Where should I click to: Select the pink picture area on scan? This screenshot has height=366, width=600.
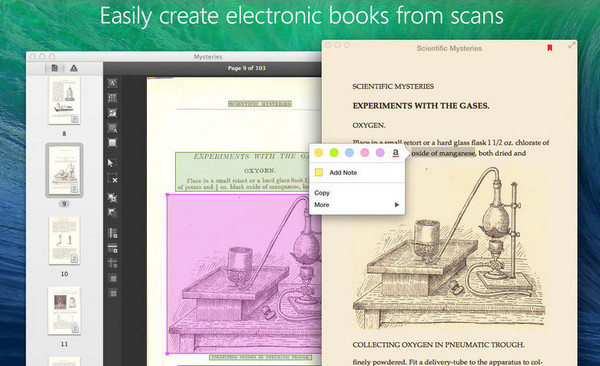coord(244,274)
